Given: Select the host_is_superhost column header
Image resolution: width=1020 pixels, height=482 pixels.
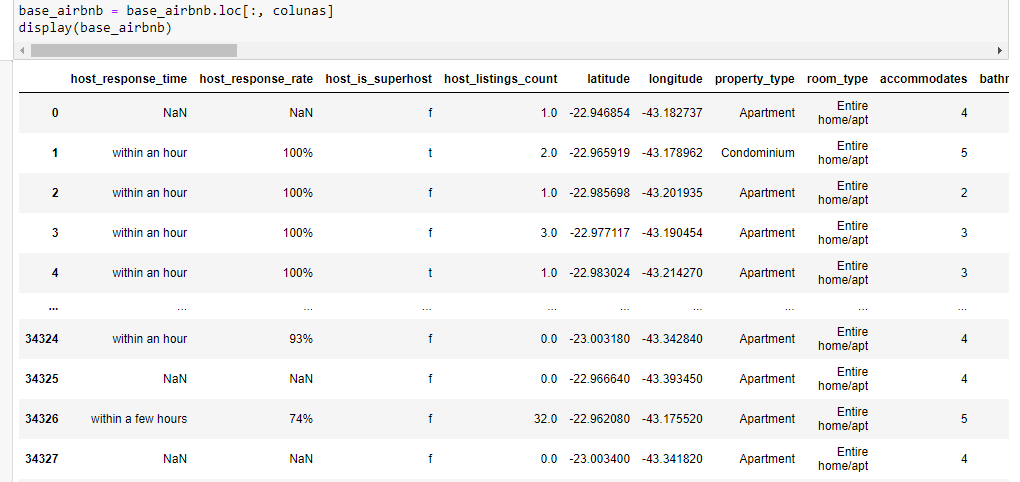Looking at the screenshot, I should pos(379,79).
